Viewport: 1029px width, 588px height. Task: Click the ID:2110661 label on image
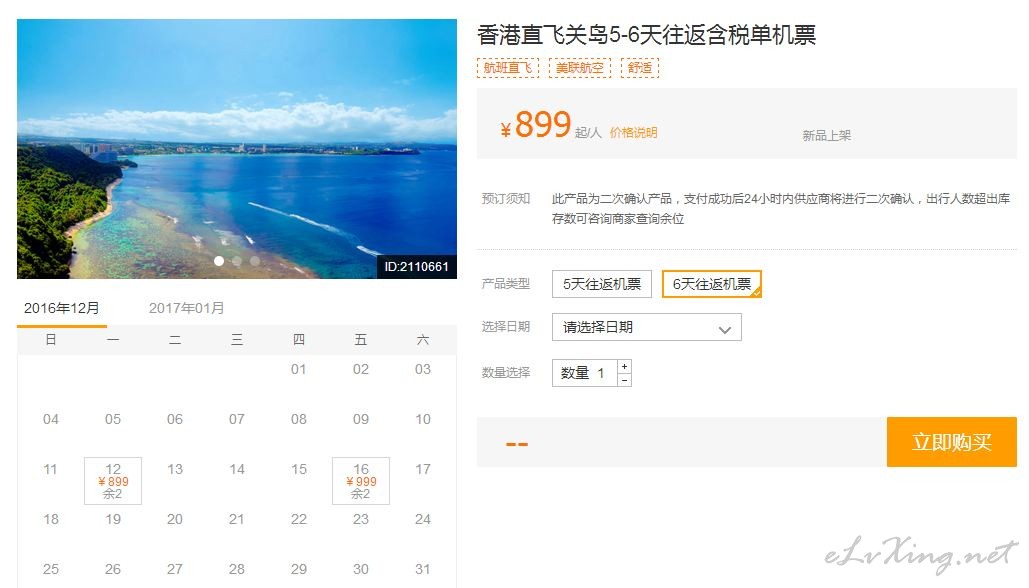[417, 266]
